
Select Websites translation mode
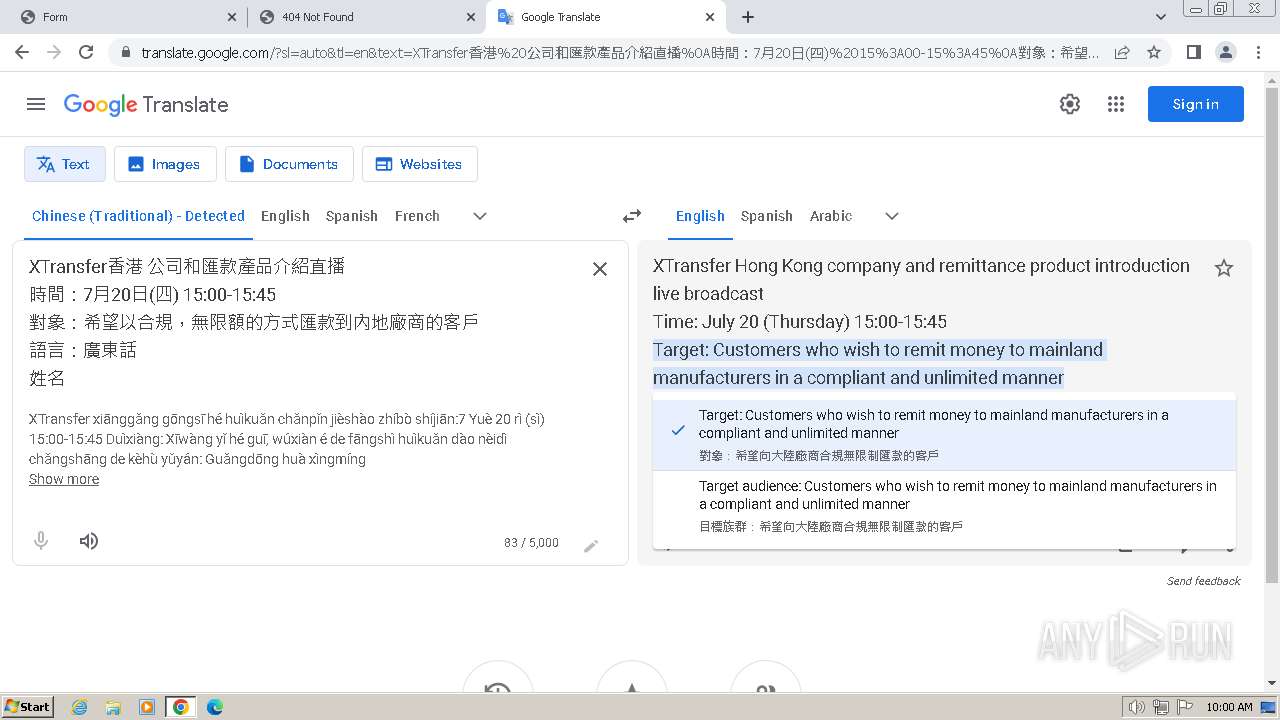420,164
